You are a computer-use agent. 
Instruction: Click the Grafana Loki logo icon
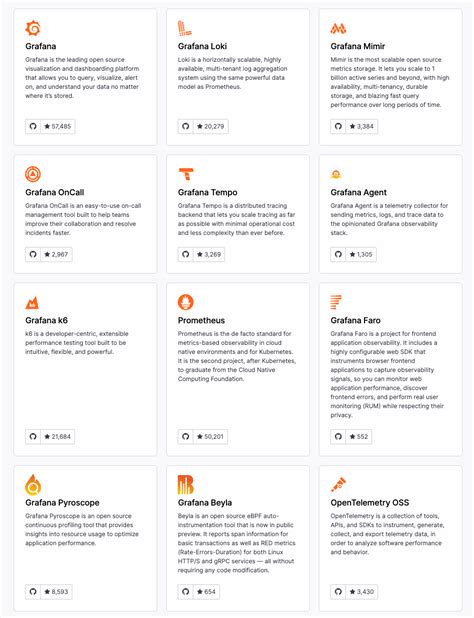tap(184, 28)
